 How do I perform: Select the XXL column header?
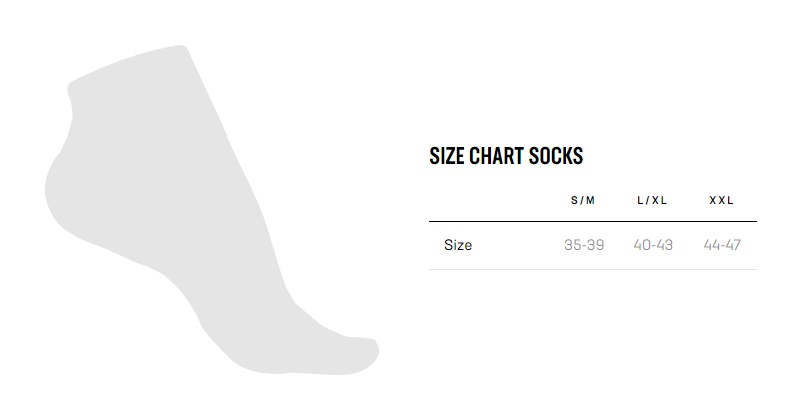coord(722,200)
